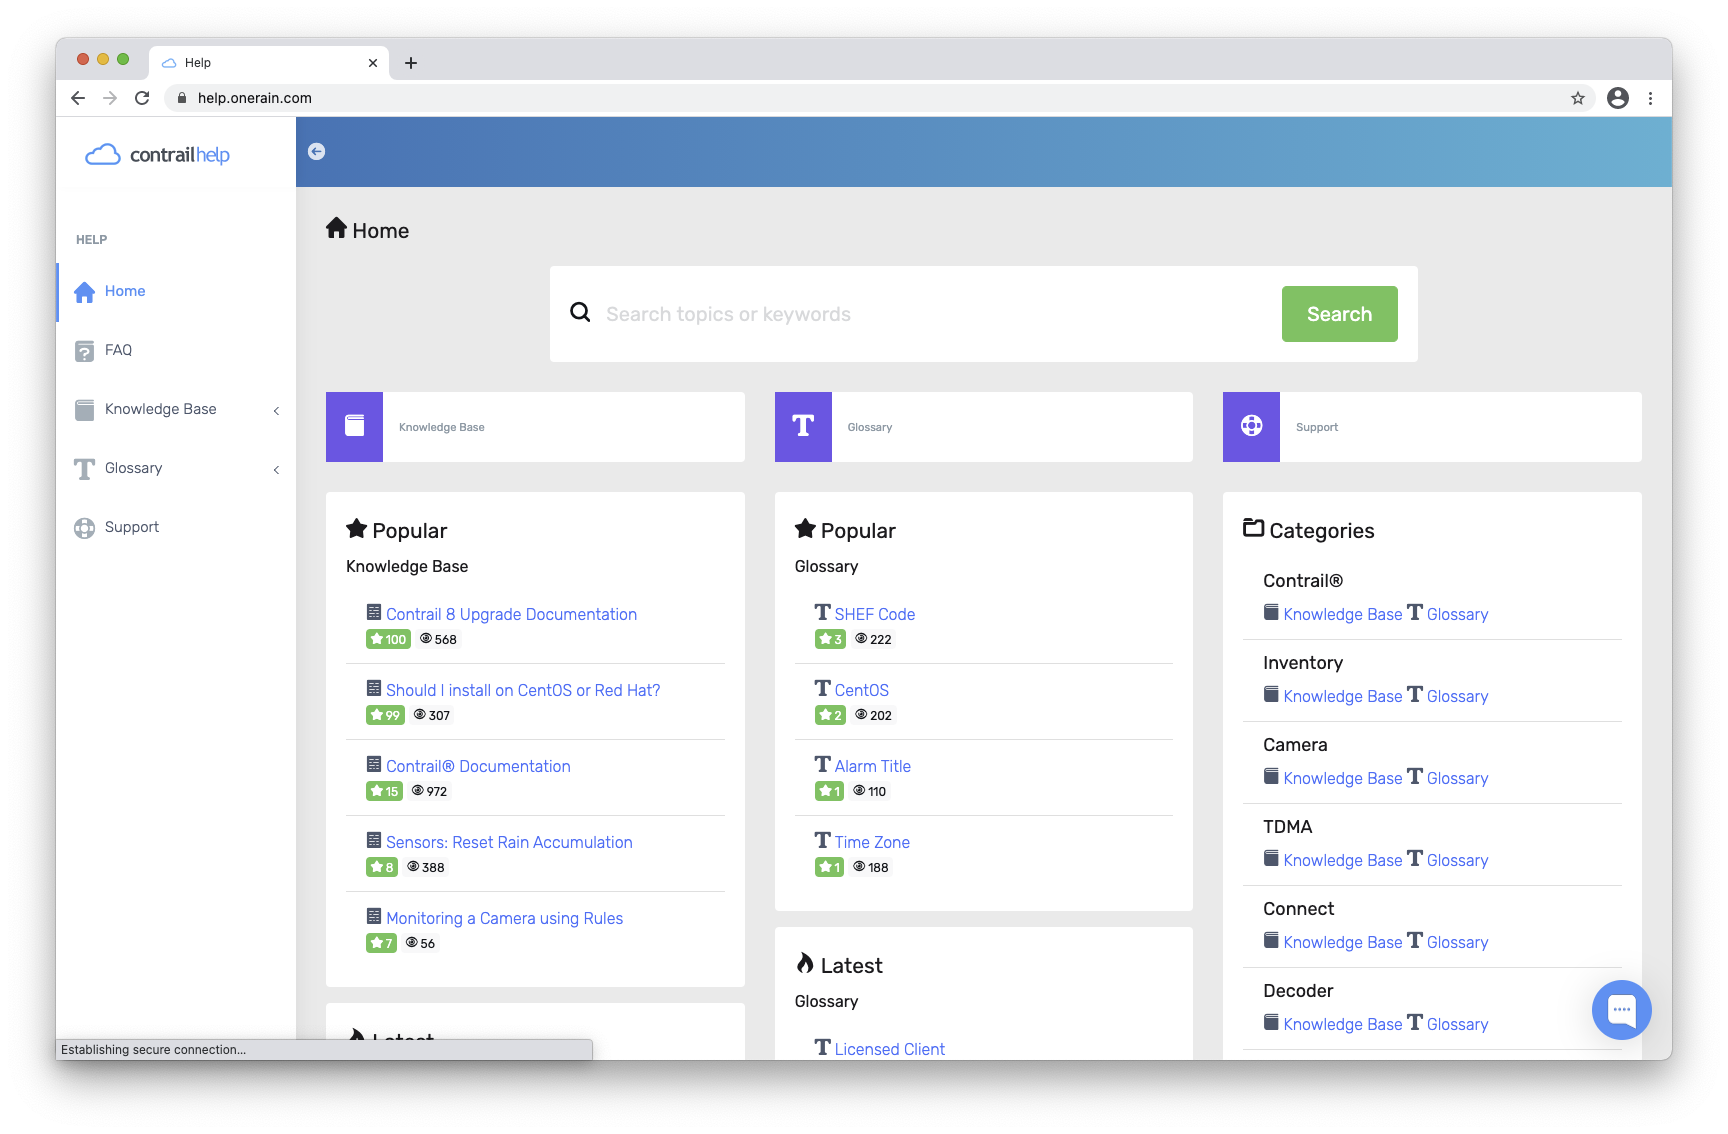Click the Home house icon in sidebar
This screenshot has width=1728, height=1134.
[85, 292]
